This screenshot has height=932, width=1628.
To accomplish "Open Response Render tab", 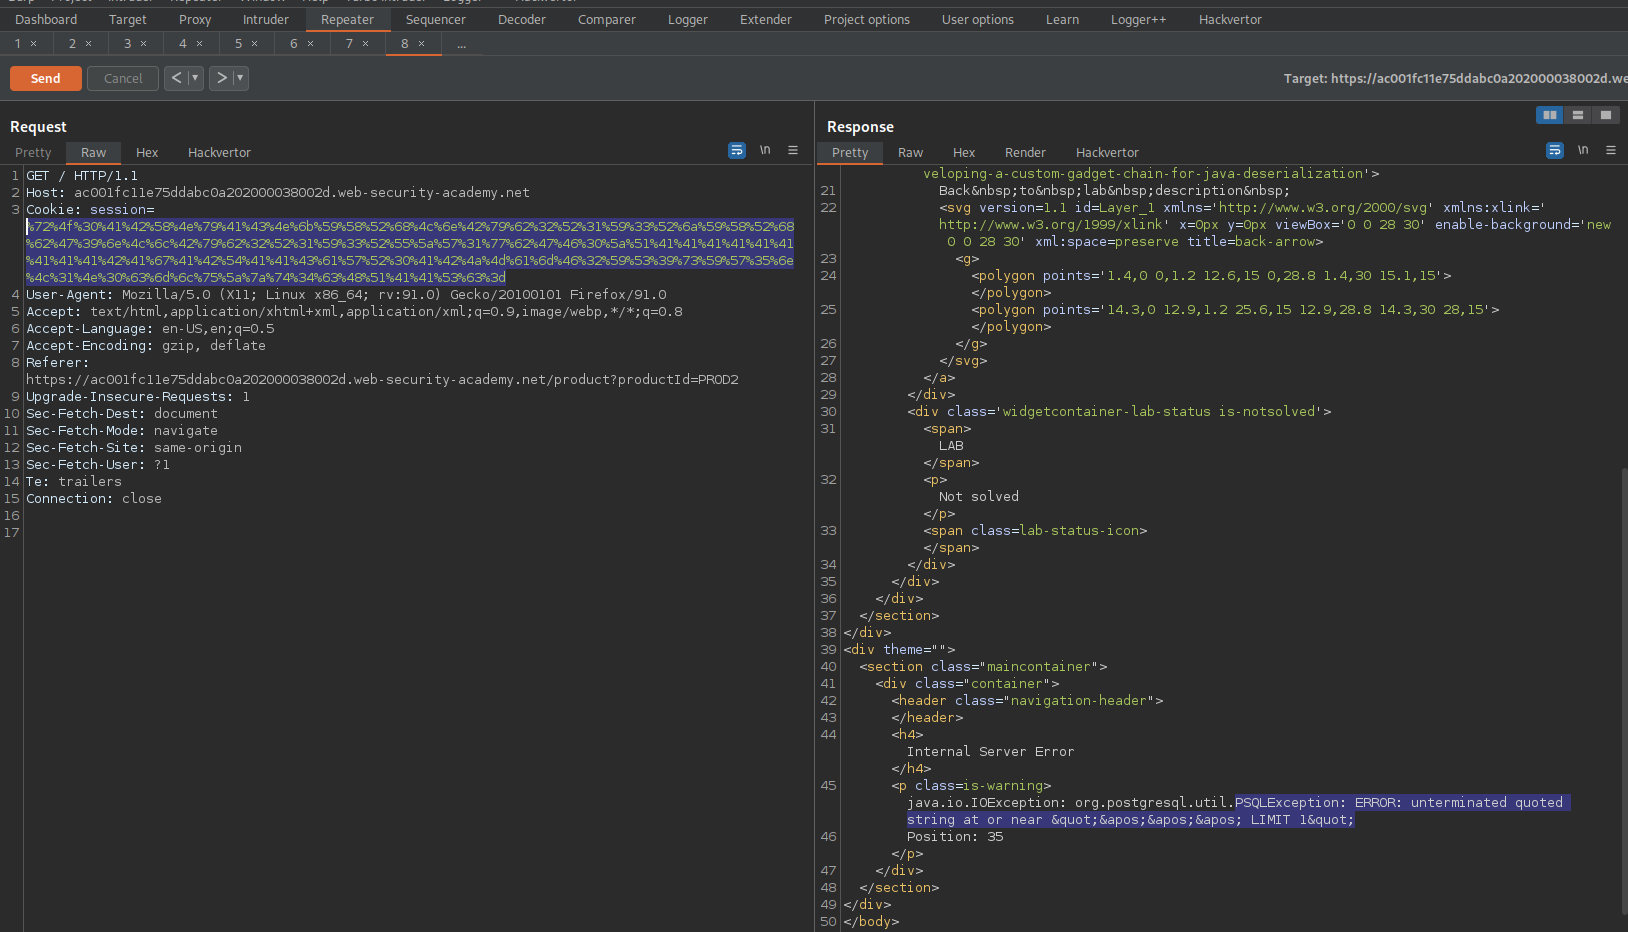I will pyautogui.click(x=1025, y=152).
